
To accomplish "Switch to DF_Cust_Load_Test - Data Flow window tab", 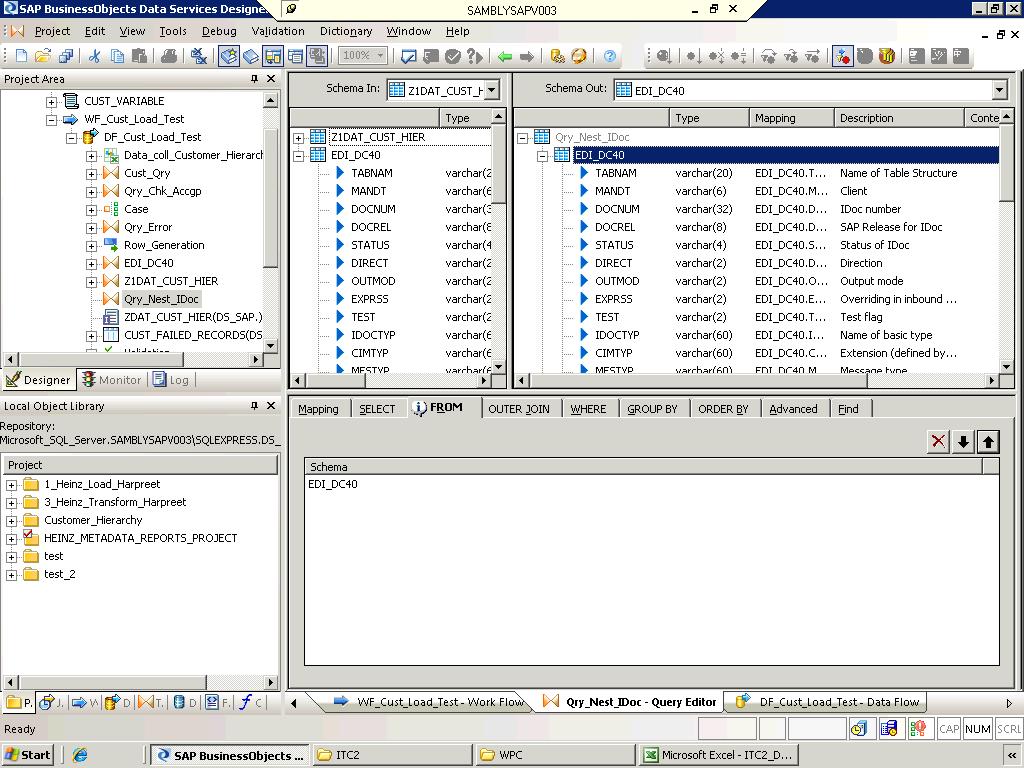I will (x=829, y=702).
